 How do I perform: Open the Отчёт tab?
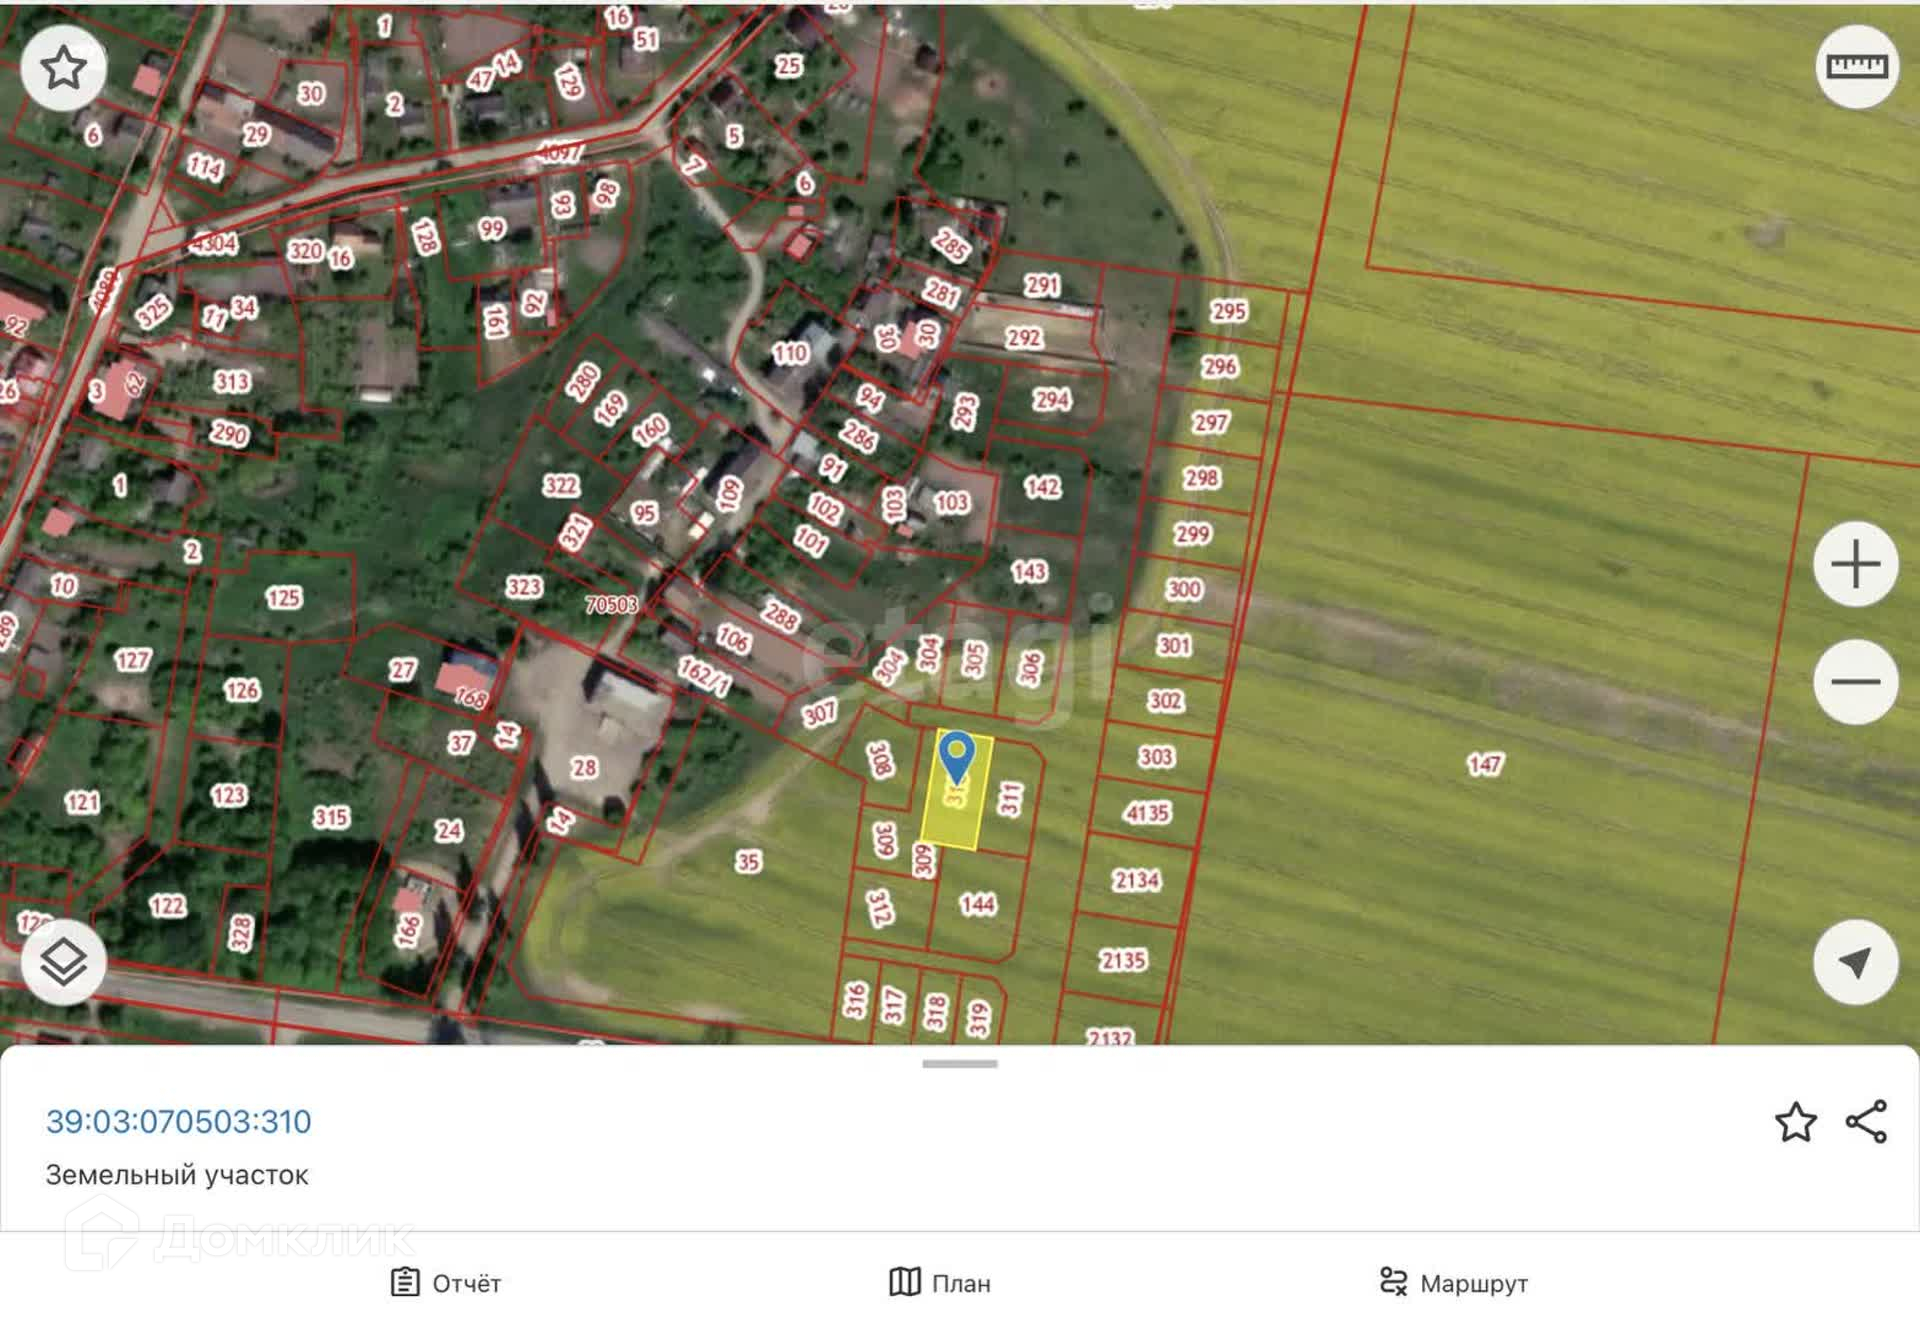tap(446, 1283)
